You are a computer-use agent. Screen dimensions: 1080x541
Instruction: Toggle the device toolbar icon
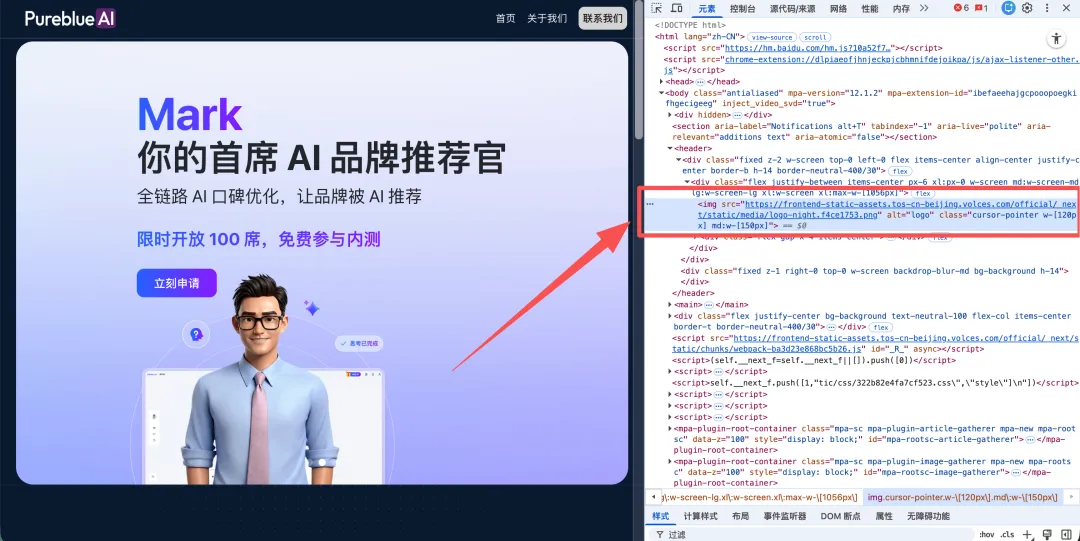(677, 8)
